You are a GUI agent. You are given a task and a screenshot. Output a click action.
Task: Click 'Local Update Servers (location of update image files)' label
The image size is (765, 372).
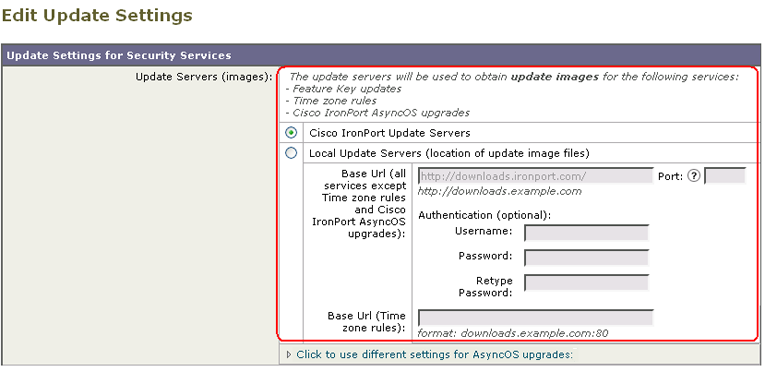click(449, 153)
